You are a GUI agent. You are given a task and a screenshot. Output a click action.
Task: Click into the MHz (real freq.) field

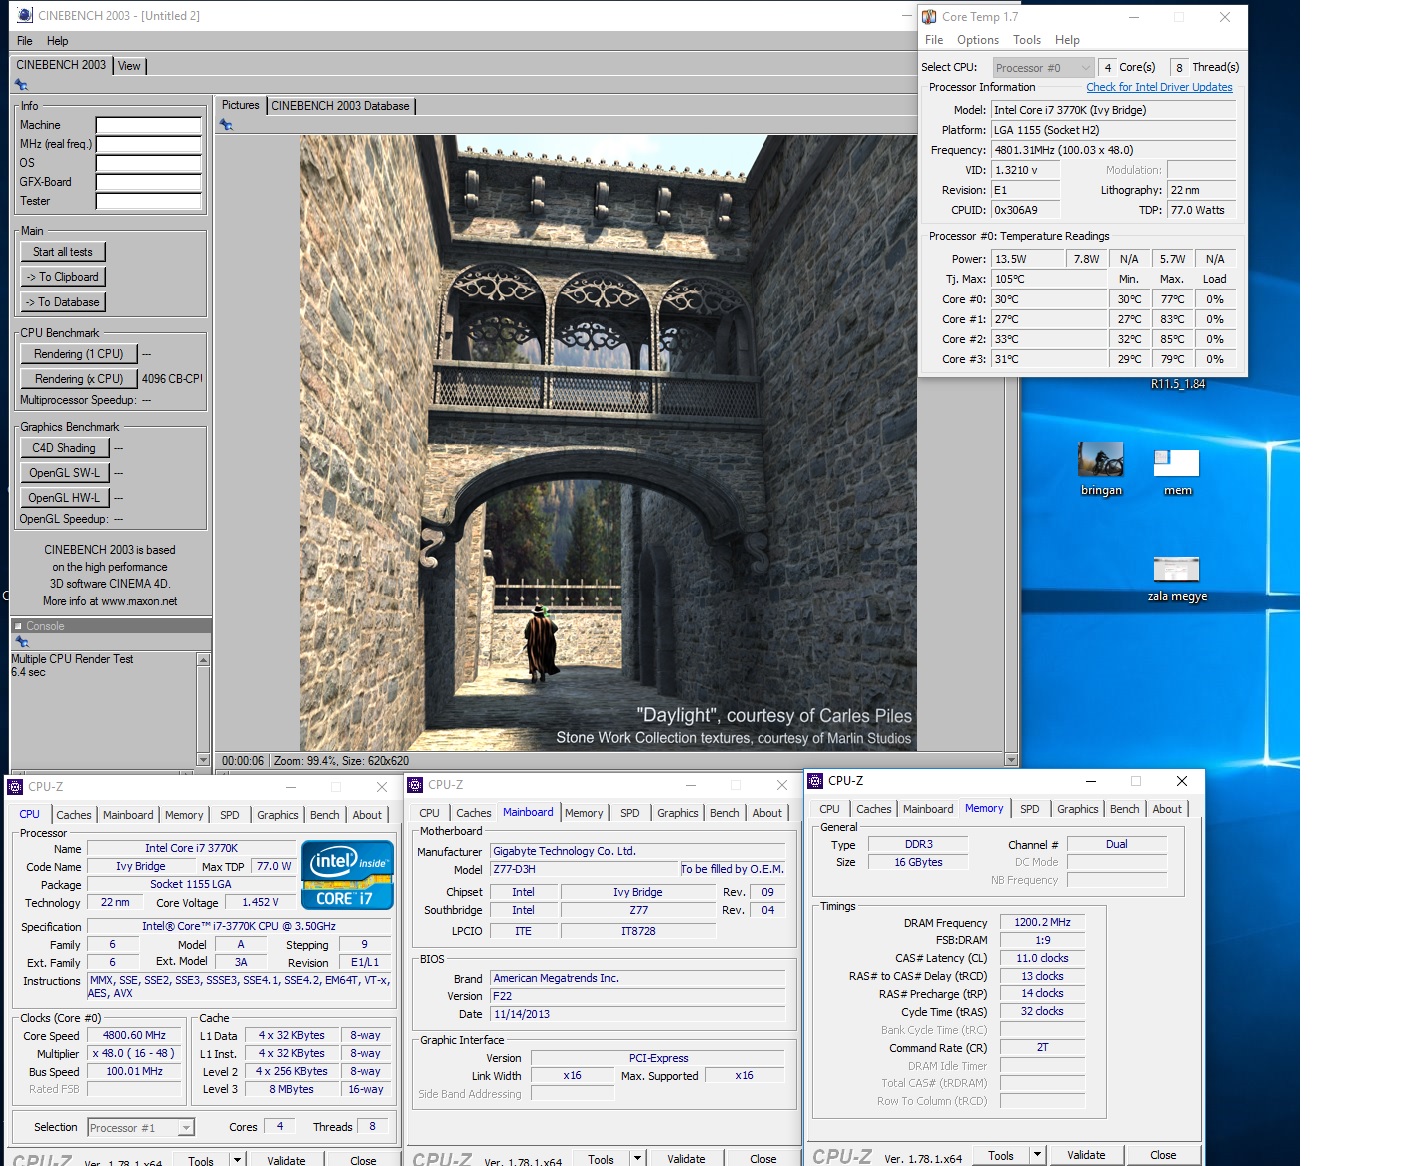coord(149,144)
